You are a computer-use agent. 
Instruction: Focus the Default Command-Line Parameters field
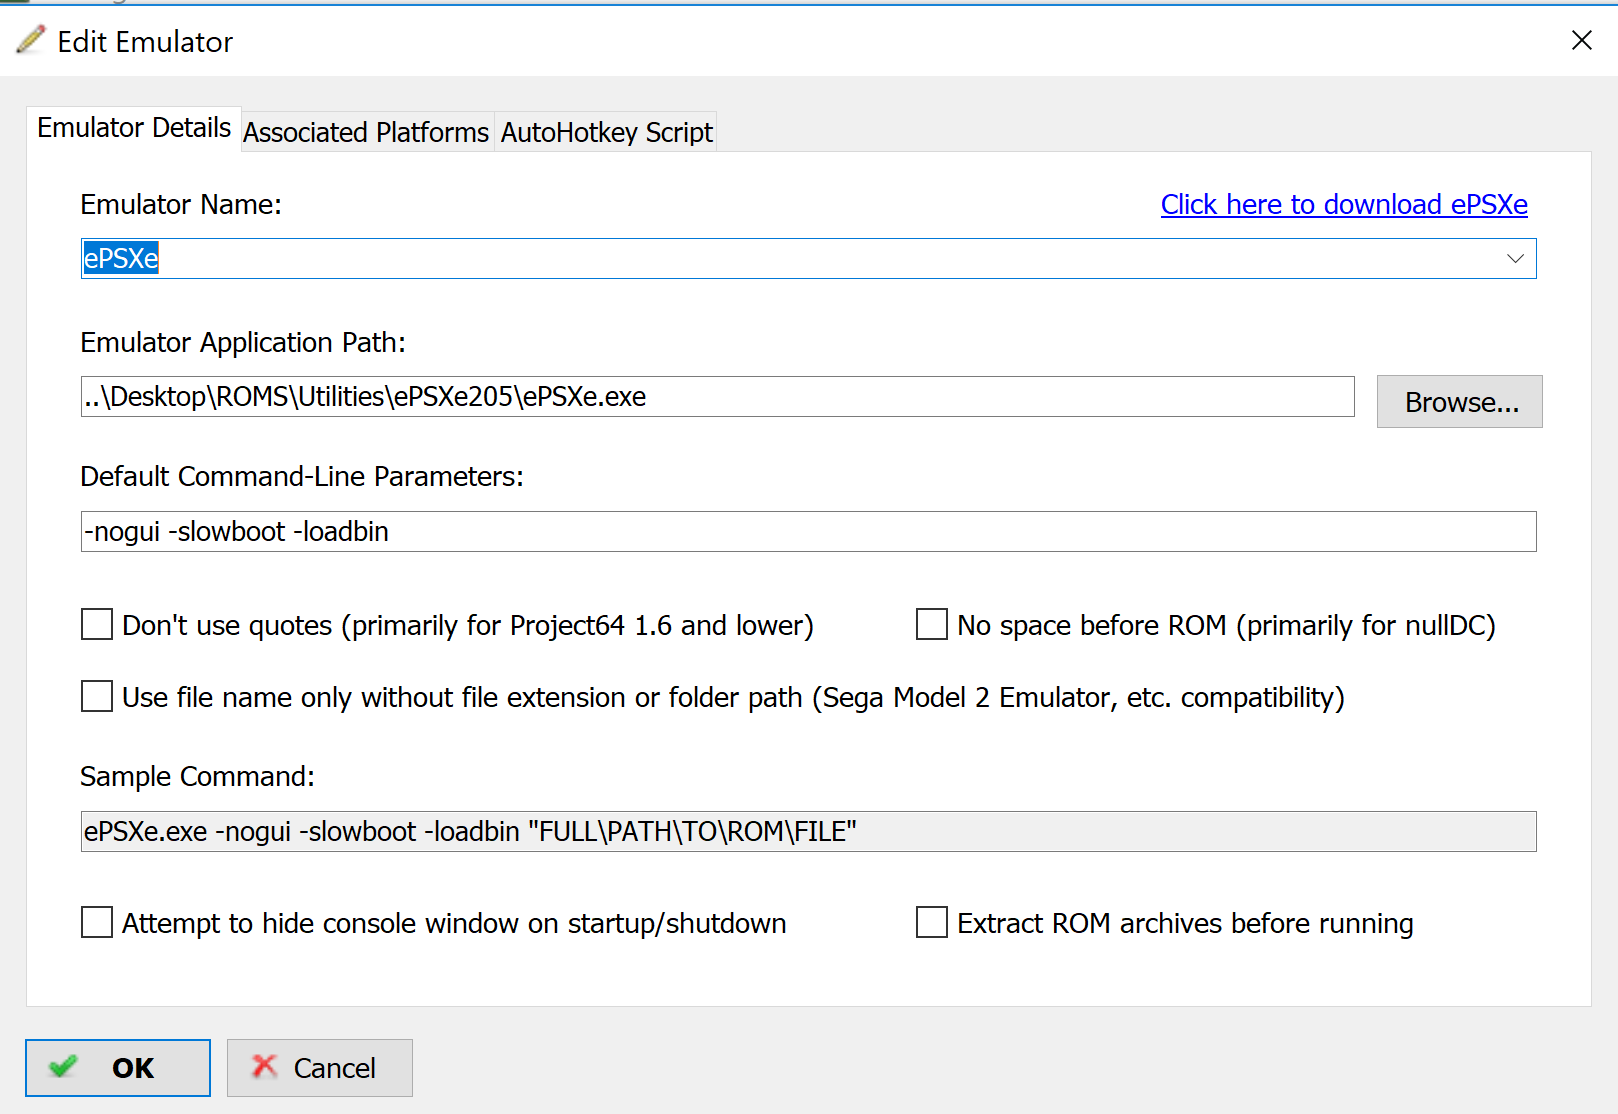pos(808,531)
